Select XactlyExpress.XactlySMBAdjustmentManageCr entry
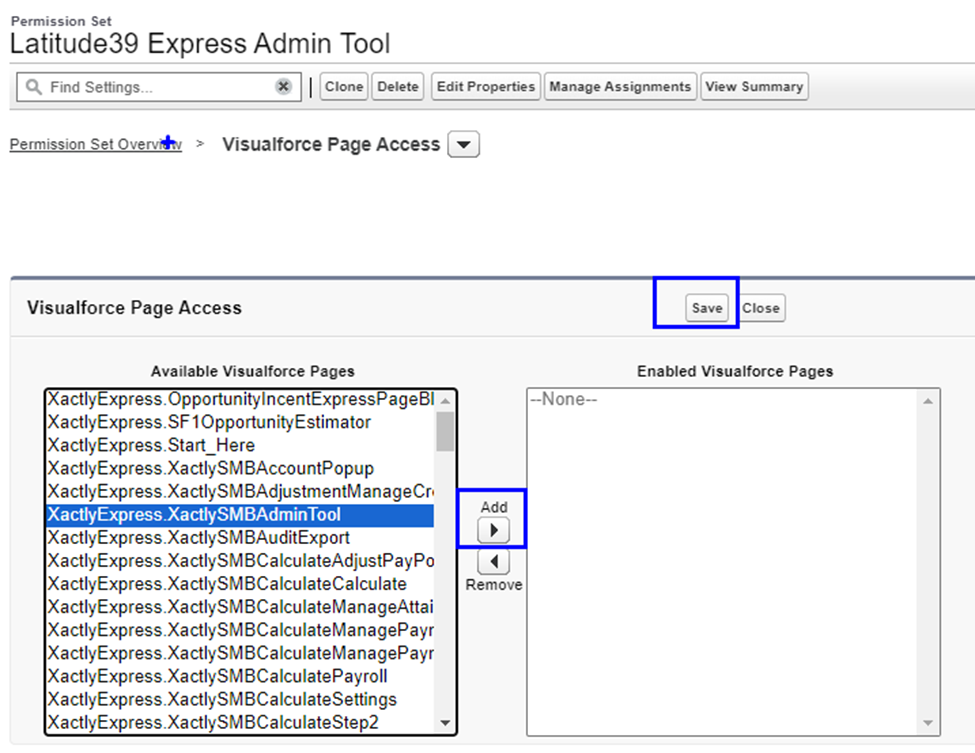 (x=241, y=491)
